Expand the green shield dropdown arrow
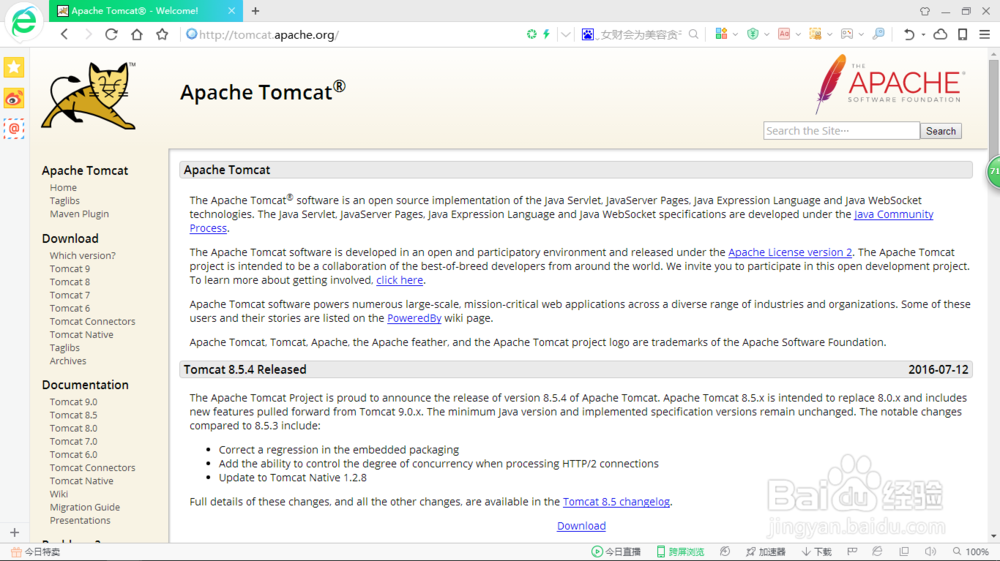The image size is (1000, 561). [767, 34]
